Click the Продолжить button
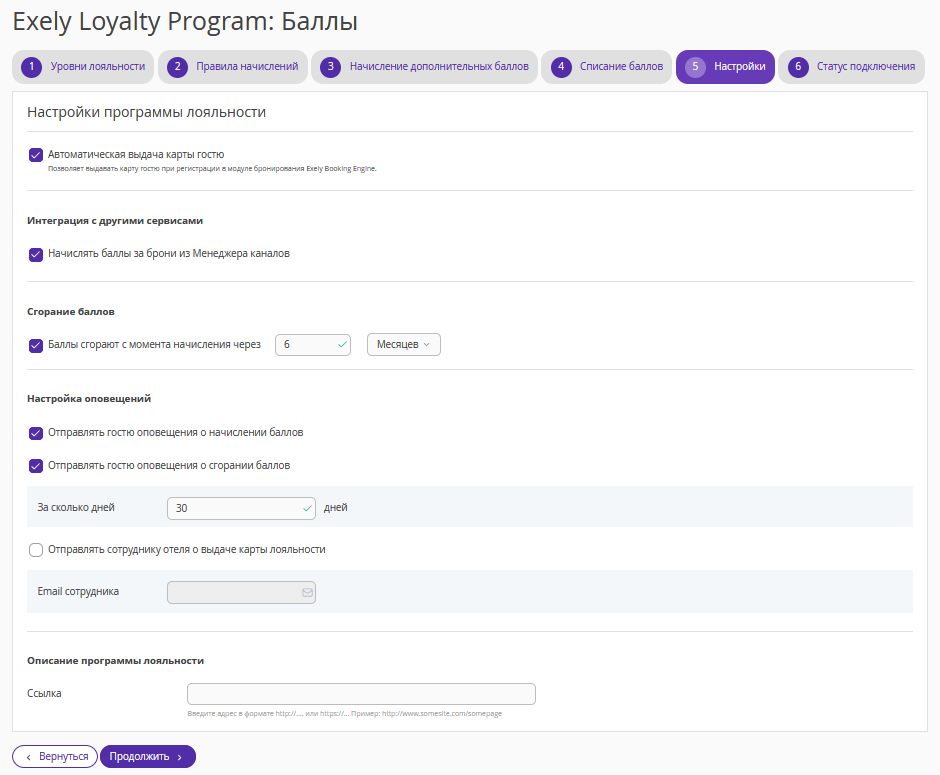 [147, 757]
